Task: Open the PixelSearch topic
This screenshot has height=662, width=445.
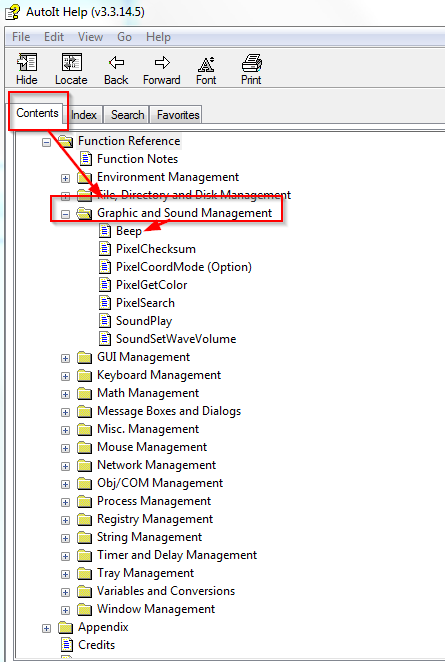Action: (145, 303)
